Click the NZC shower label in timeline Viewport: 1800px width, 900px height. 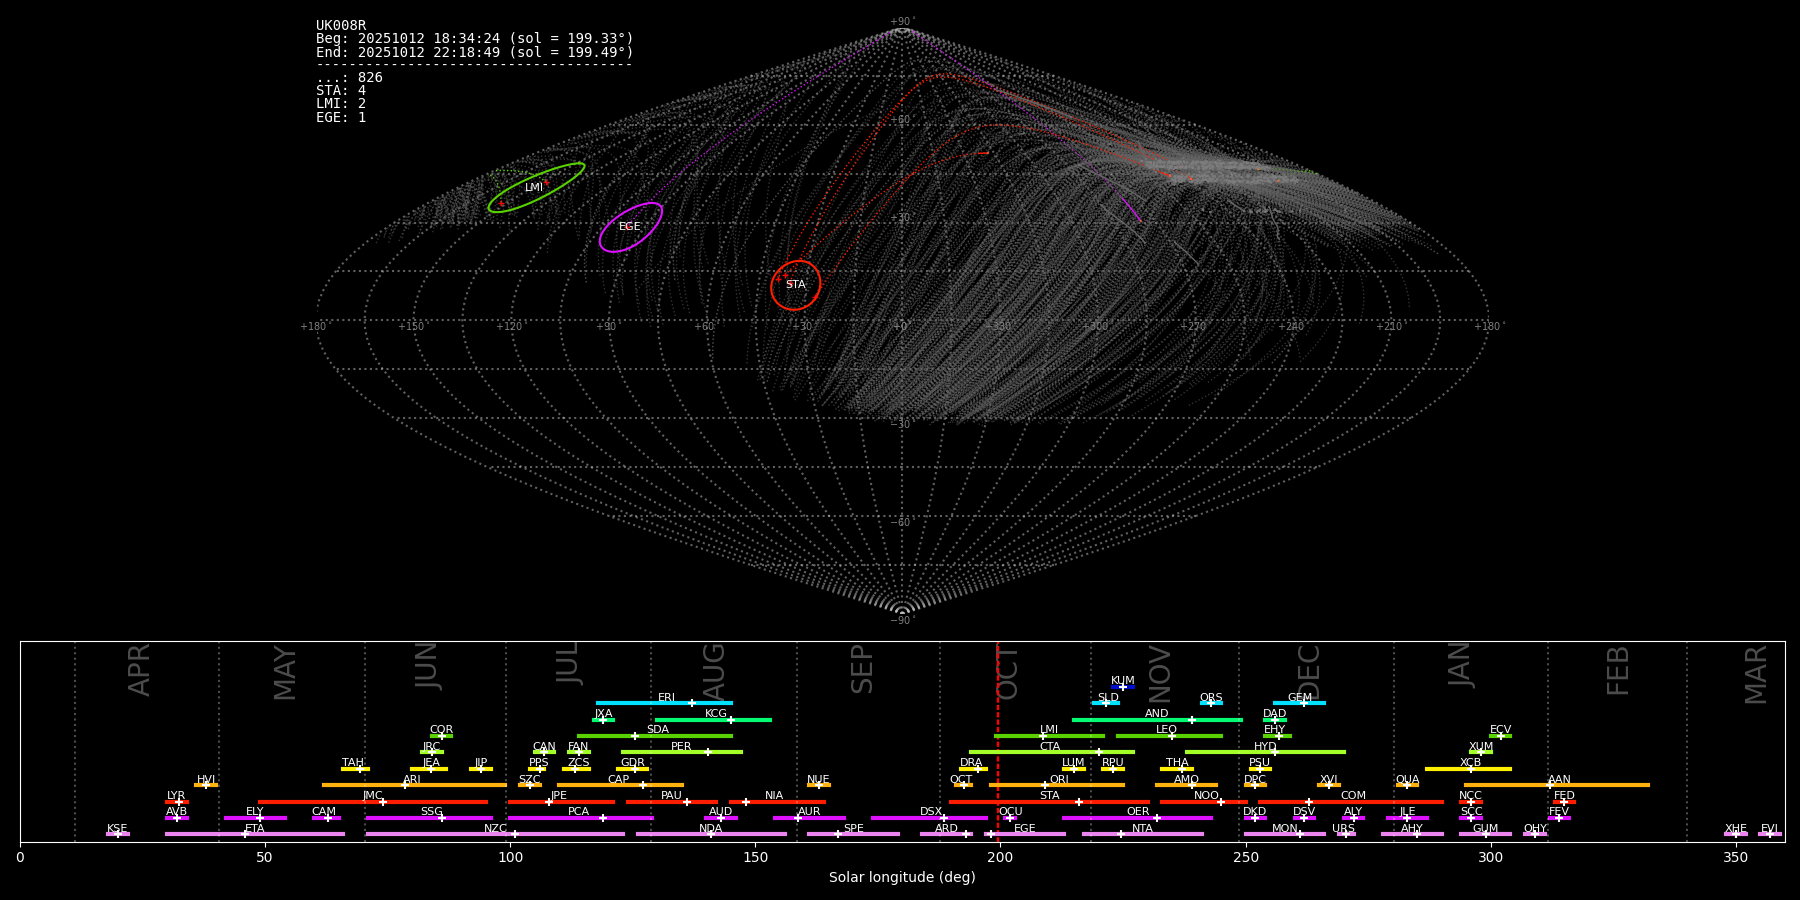tap(496, 829)
